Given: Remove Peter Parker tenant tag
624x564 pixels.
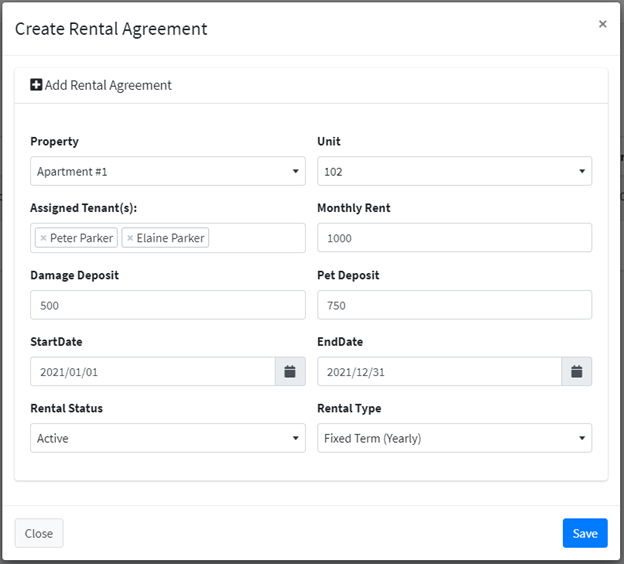Looking at the screenshot, I should (43, 238).
